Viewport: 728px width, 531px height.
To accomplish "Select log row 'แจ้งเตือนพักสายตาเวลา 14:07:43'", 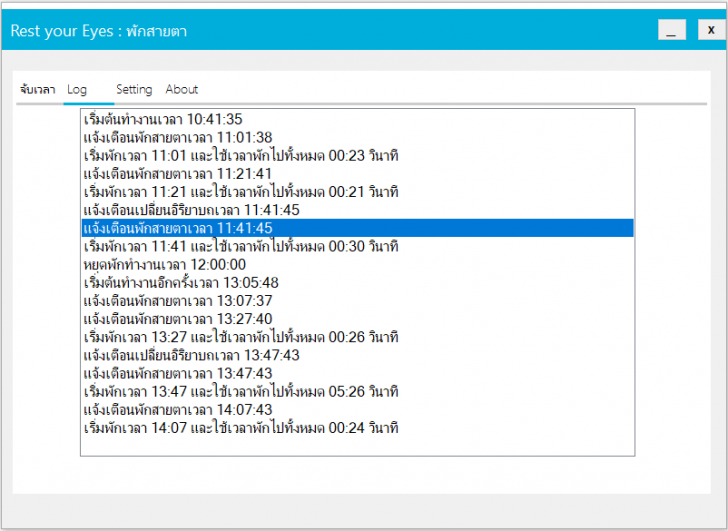I will [x=358, y=409].
